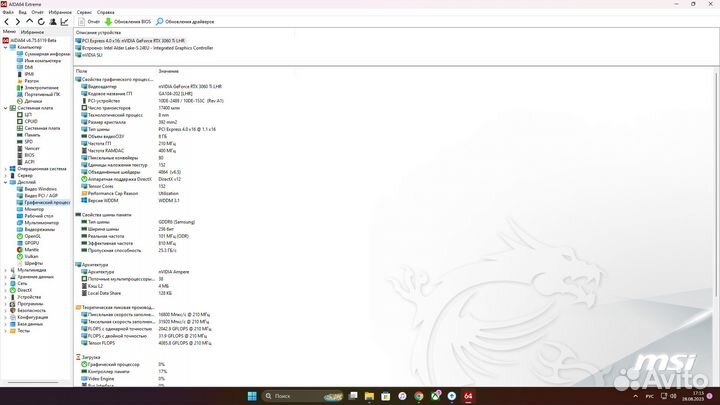
Task: Click the Performance Cap Reason row
Action: pyautogui.click(x=130, y=193)
